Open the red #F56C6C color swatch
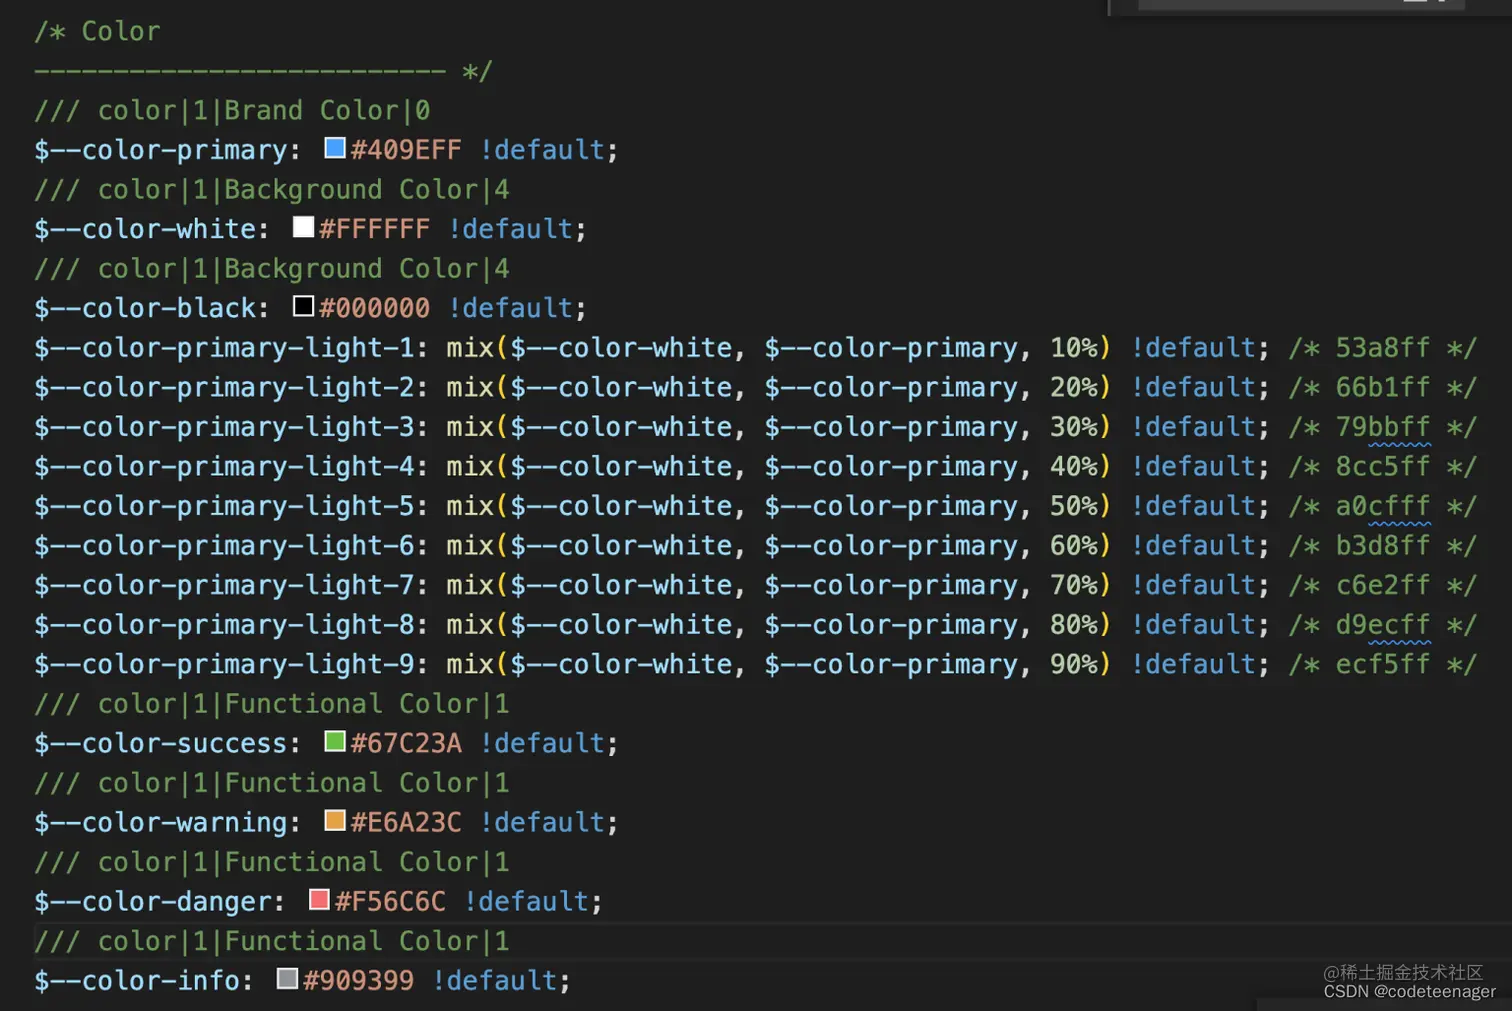The width and height of the screenshot is (1512, 1011). coord(319,900)
